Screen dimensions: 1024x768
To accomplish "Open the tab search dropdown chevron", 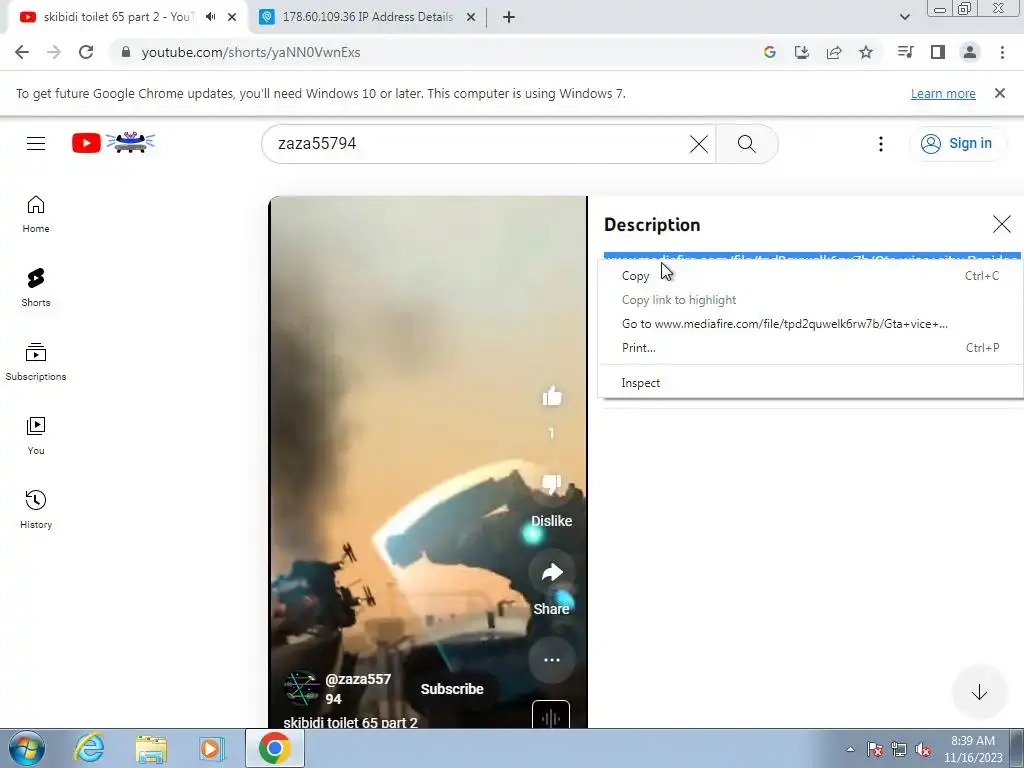I will [904, 17].
